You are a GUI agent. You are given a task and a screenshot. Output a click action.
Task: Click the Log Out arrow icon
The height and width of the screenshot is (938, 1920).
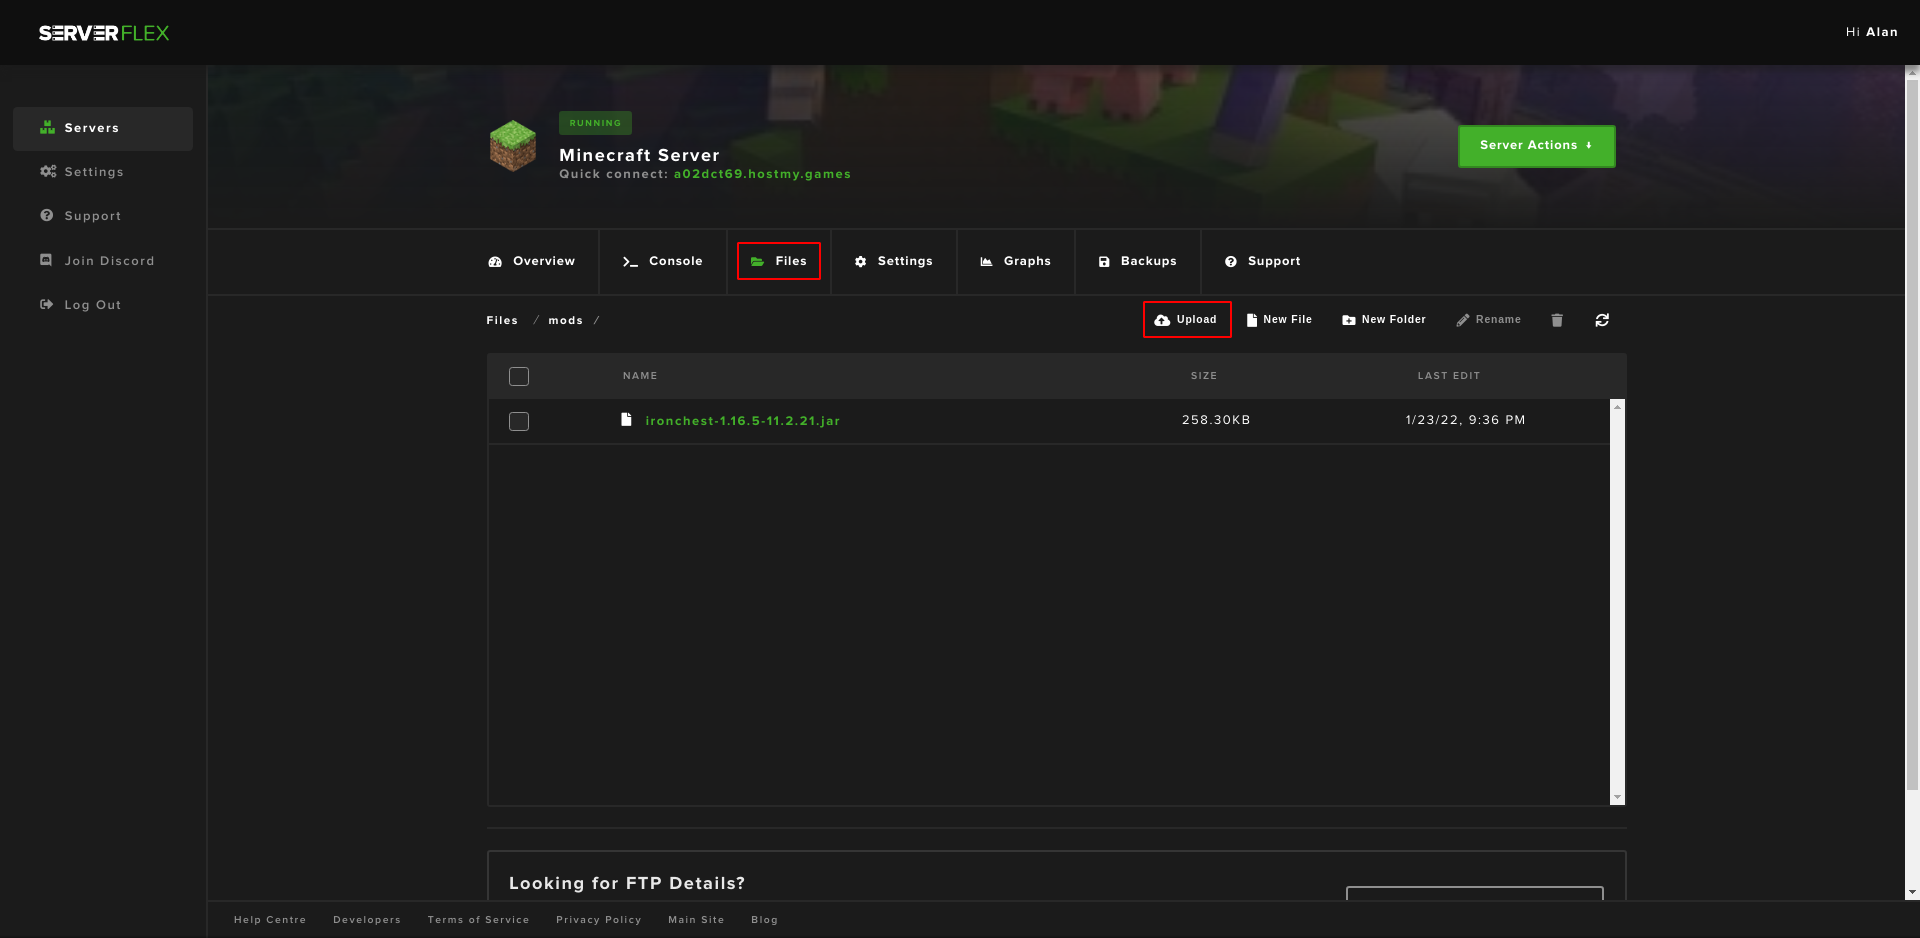point(46,305)
